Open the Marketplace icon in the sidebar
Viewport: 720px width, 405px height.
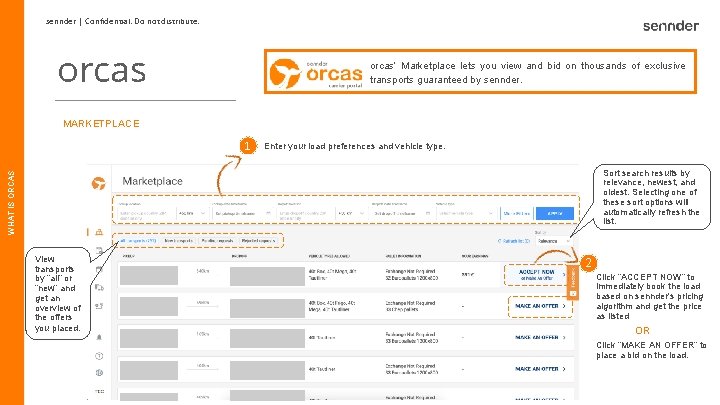tap(99, 232)
